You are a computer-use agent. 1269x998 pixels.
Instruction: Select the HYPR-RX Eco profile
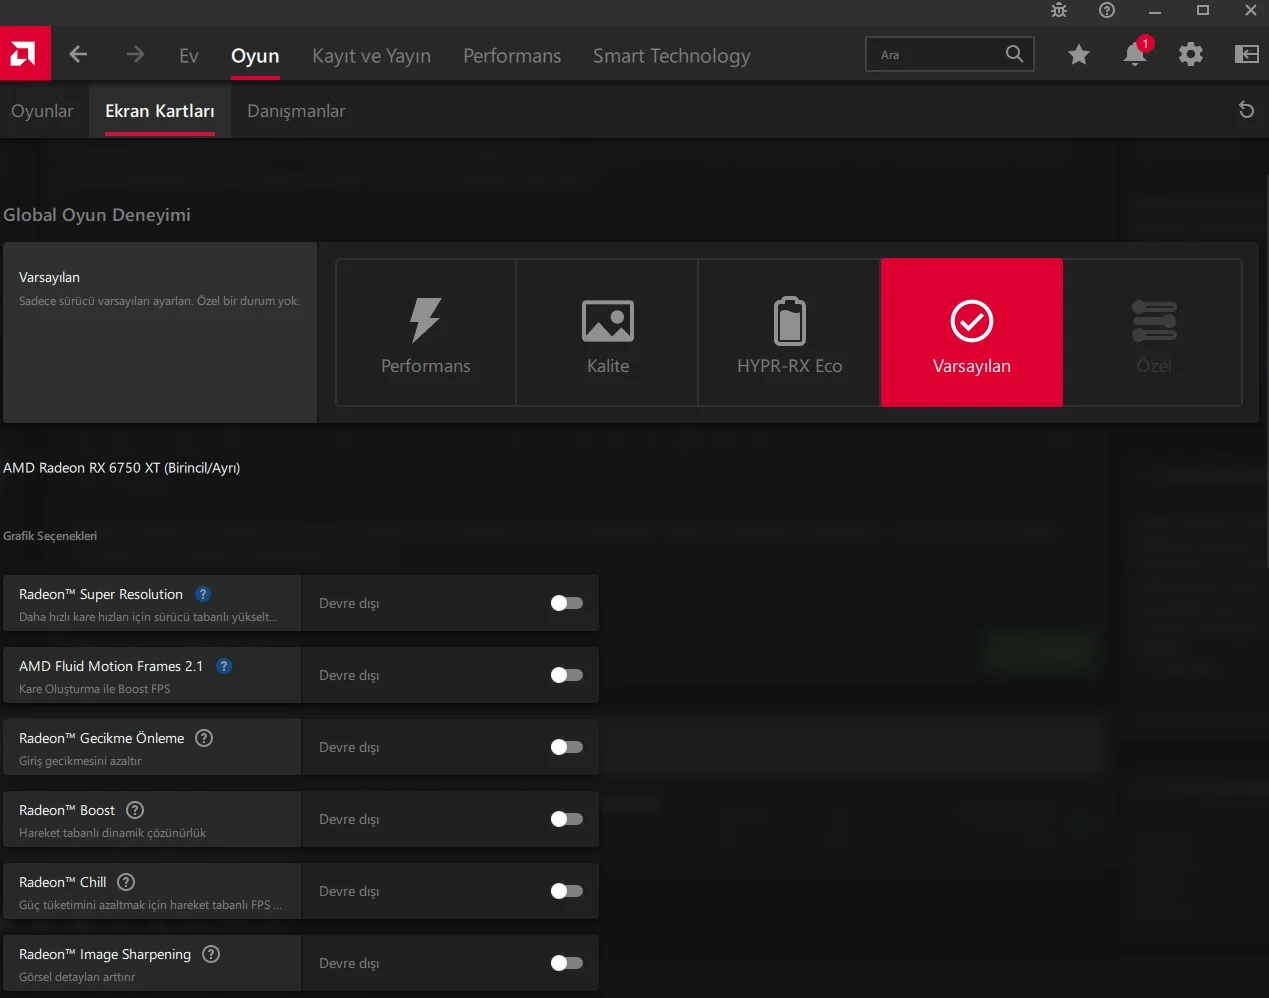click(789, 333)
